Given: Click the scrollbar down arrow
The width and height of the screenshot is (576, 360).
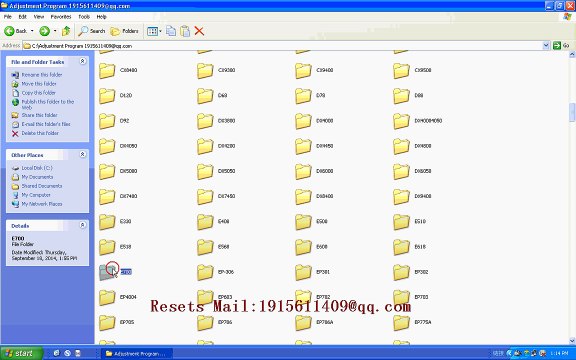Looking at the screenshot, I should click(572, 341).
